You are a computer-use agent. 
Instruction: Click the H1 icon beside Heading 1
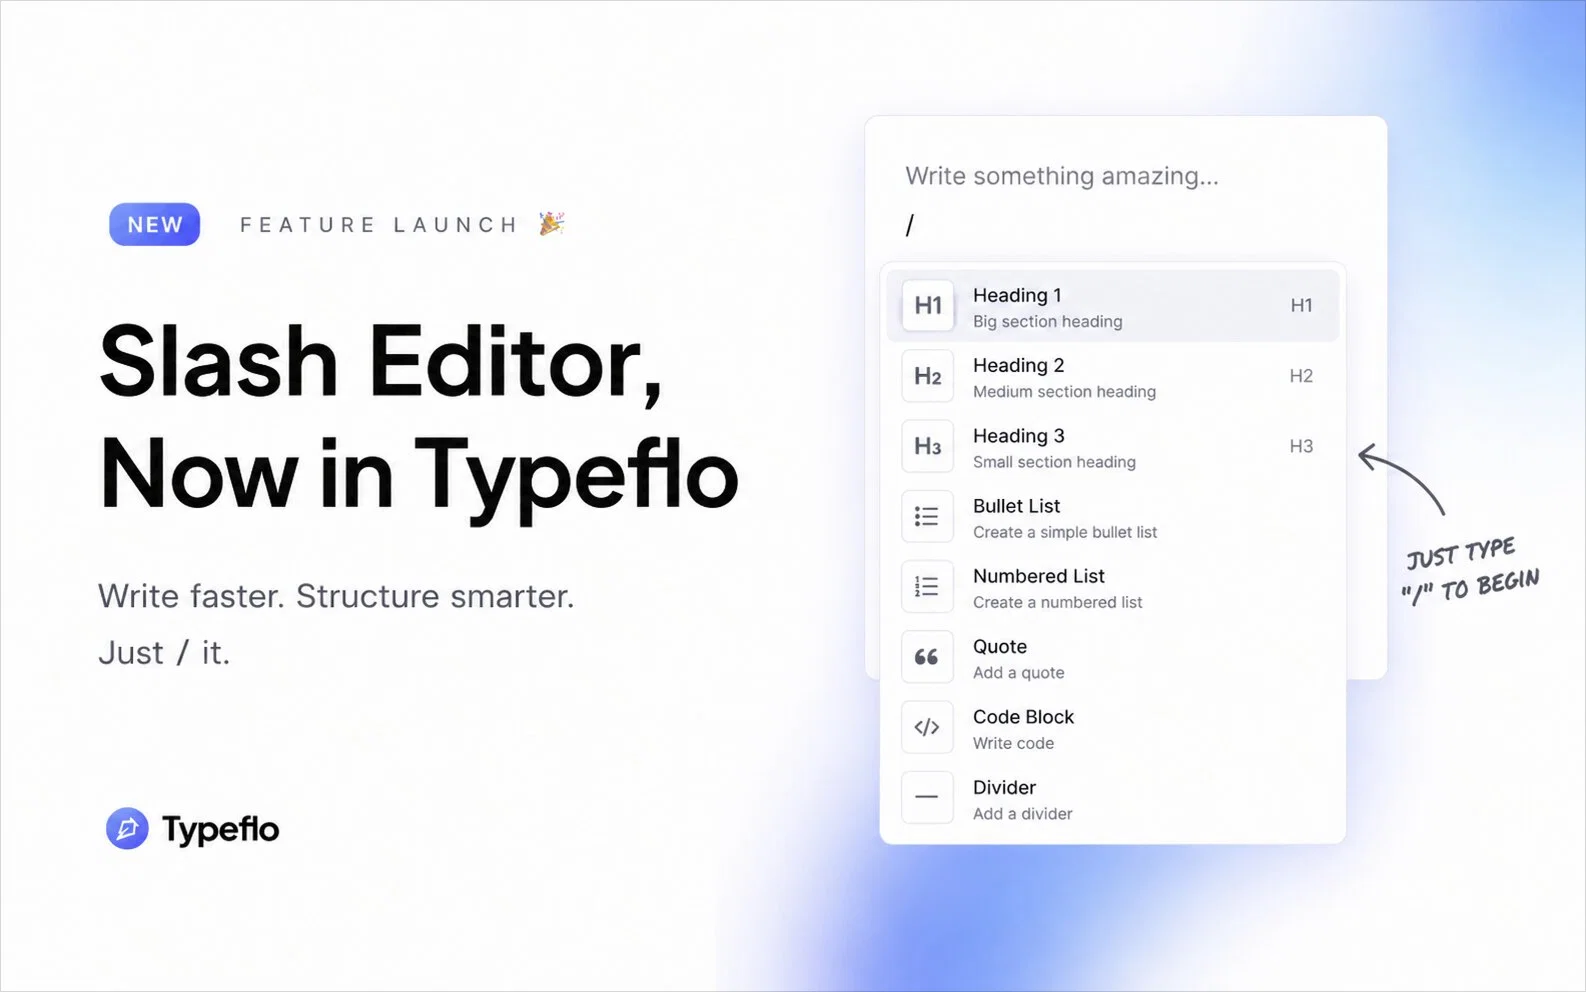click(927, 305)
